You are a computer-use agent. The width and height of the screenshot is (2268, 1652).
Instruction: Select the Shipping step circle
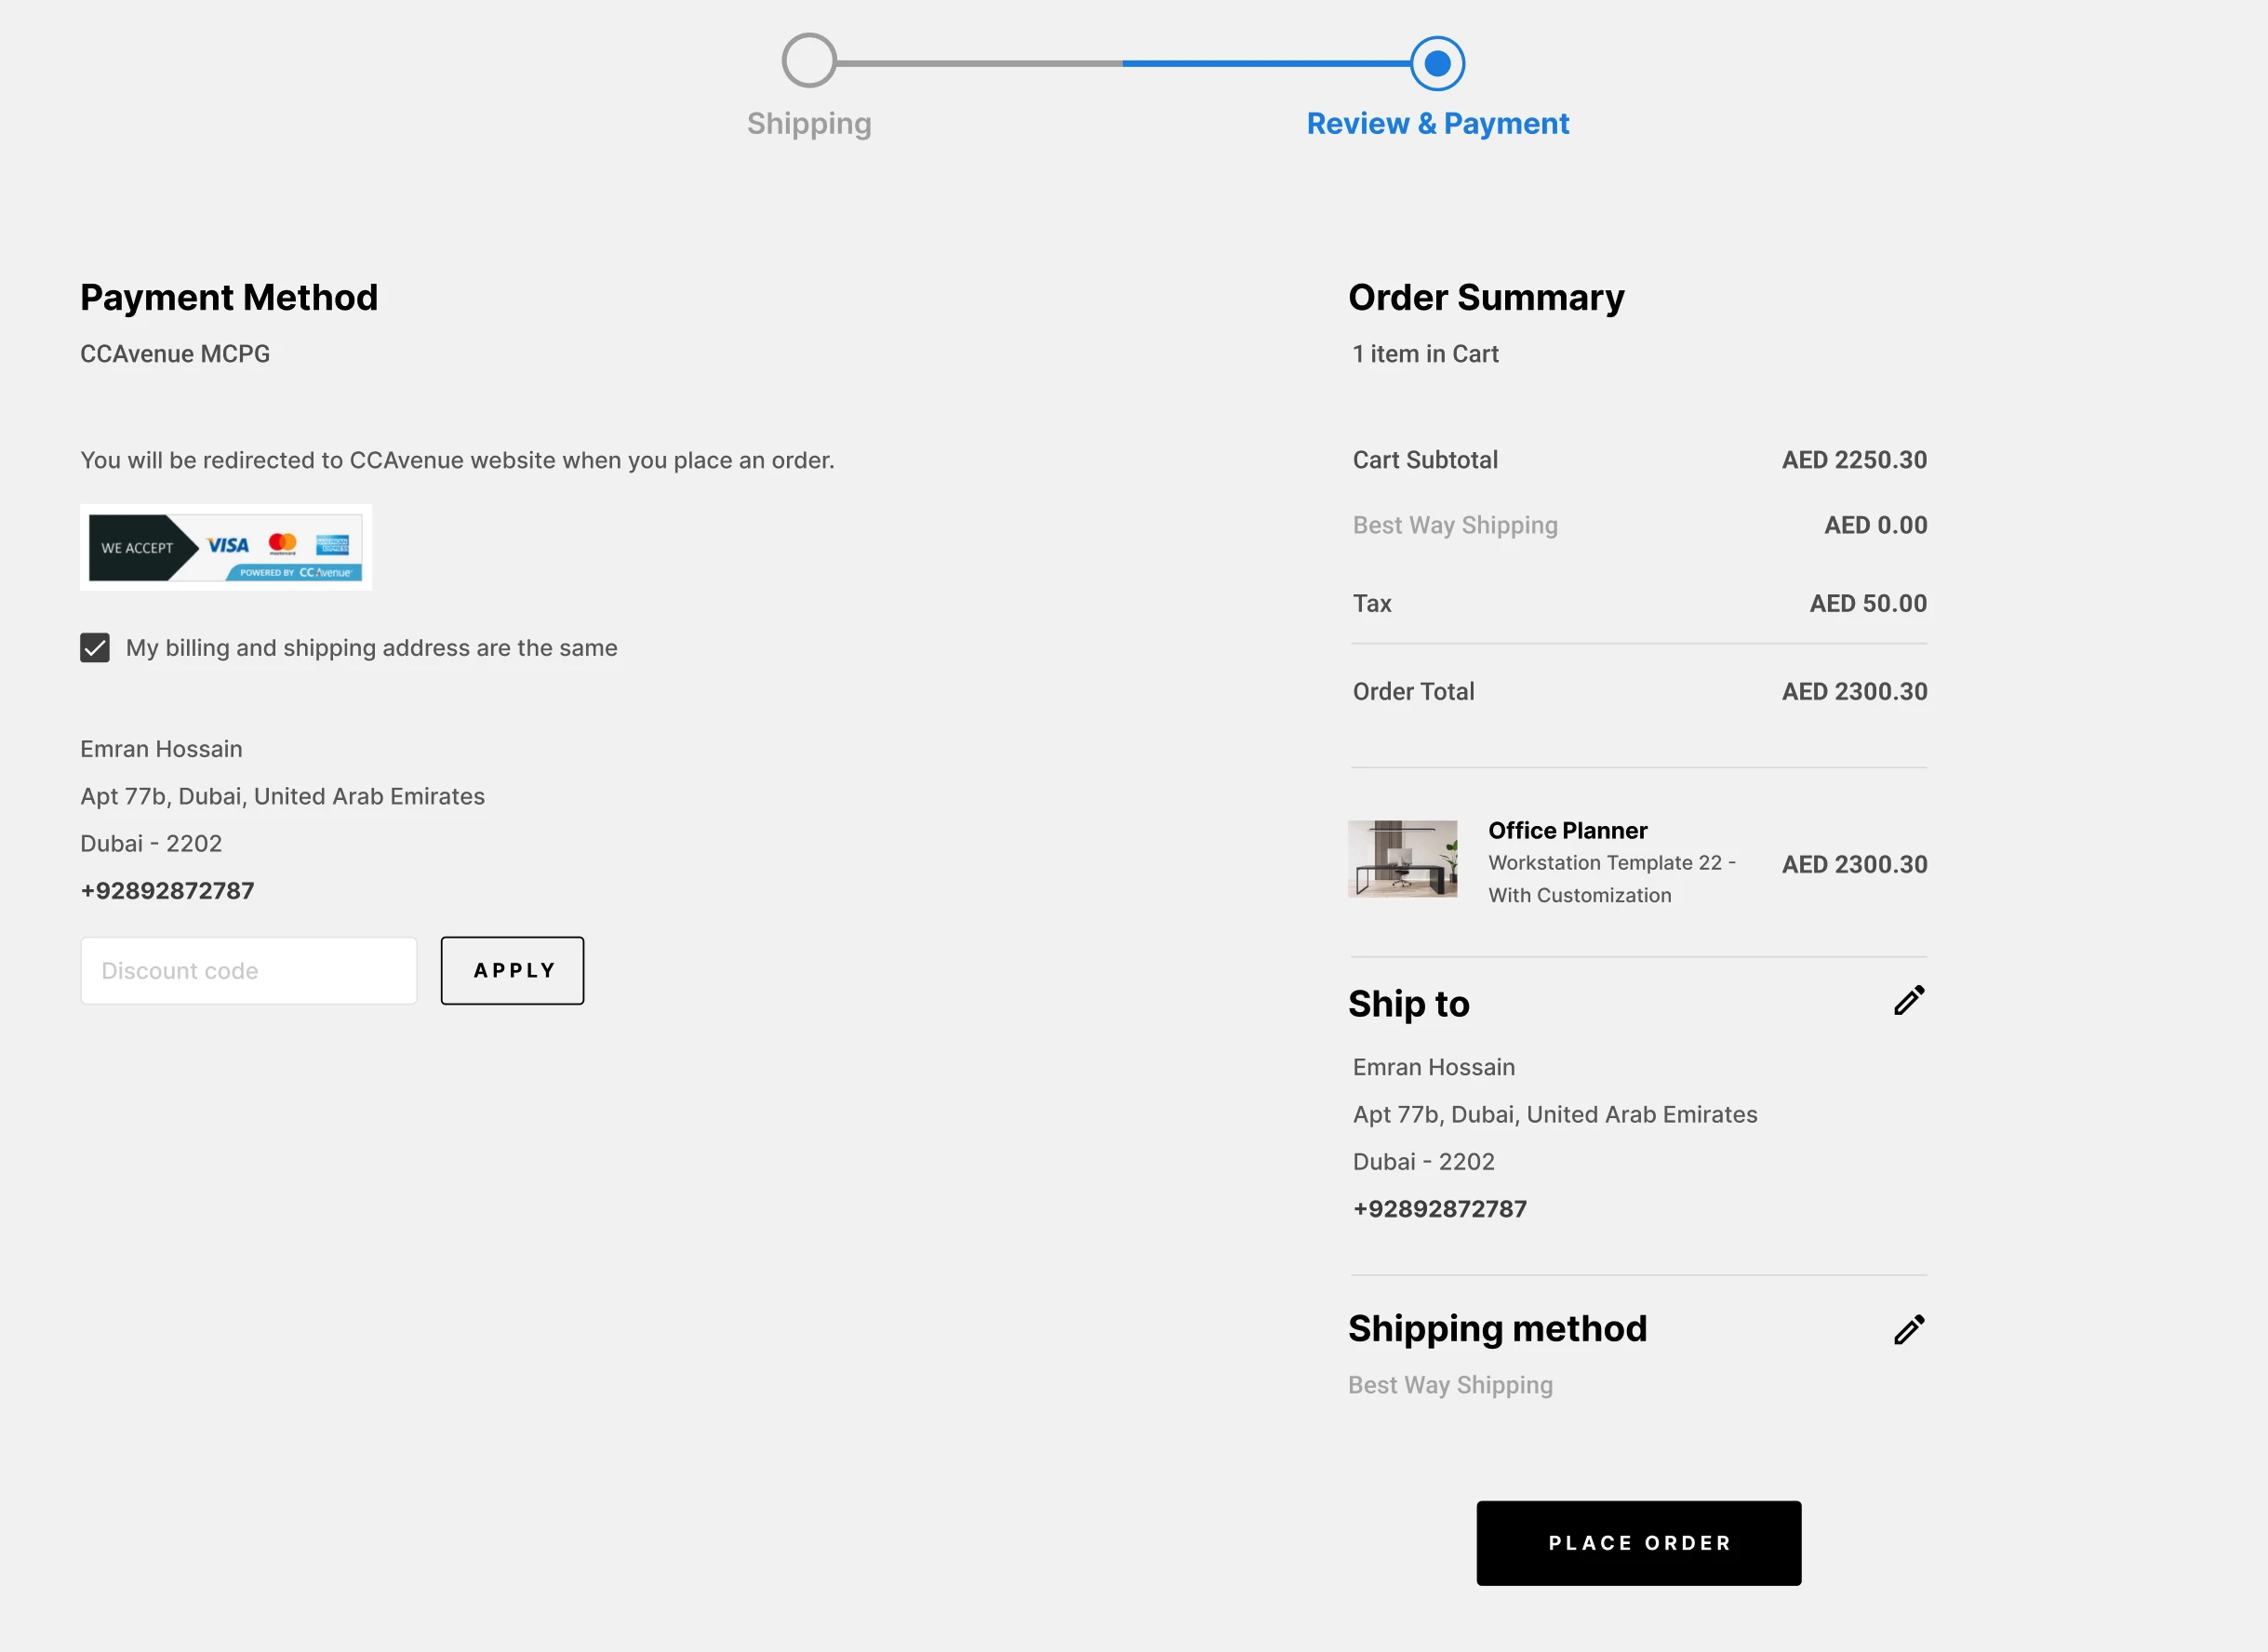tap(809, 62)
